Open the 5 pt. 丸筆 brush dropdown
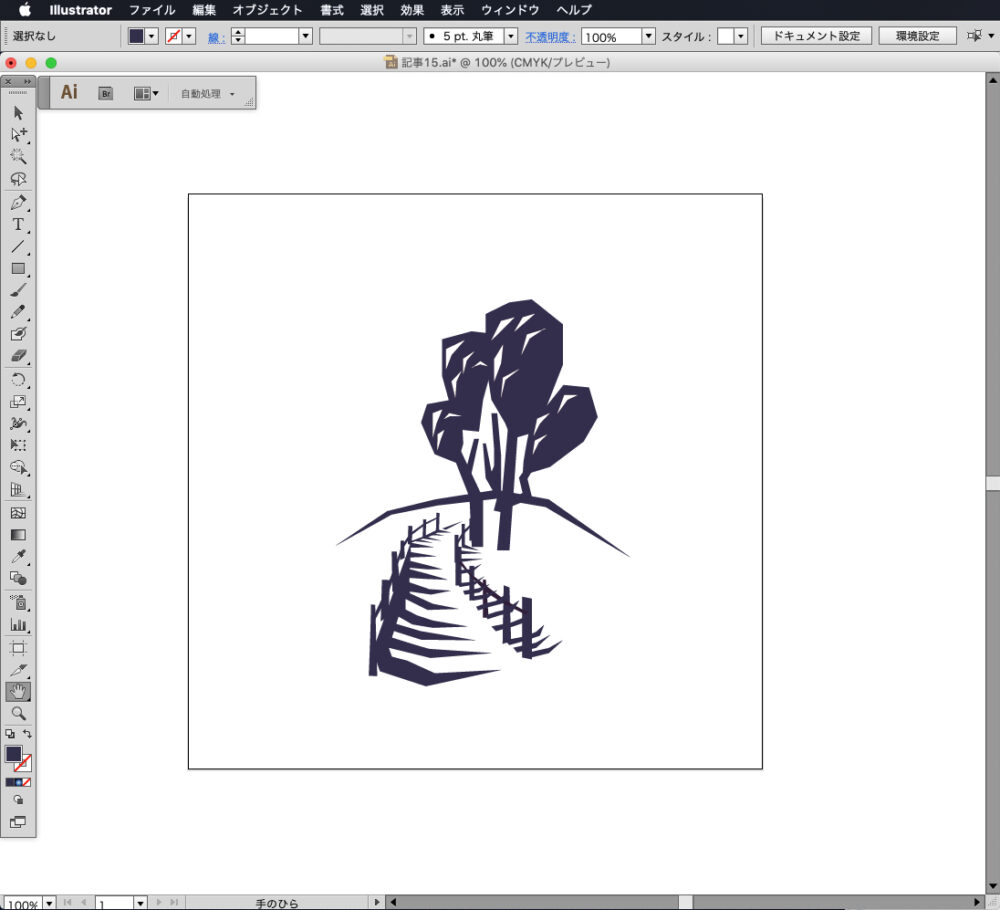This screenshot has height=910, width=1000. coord(511,36)
